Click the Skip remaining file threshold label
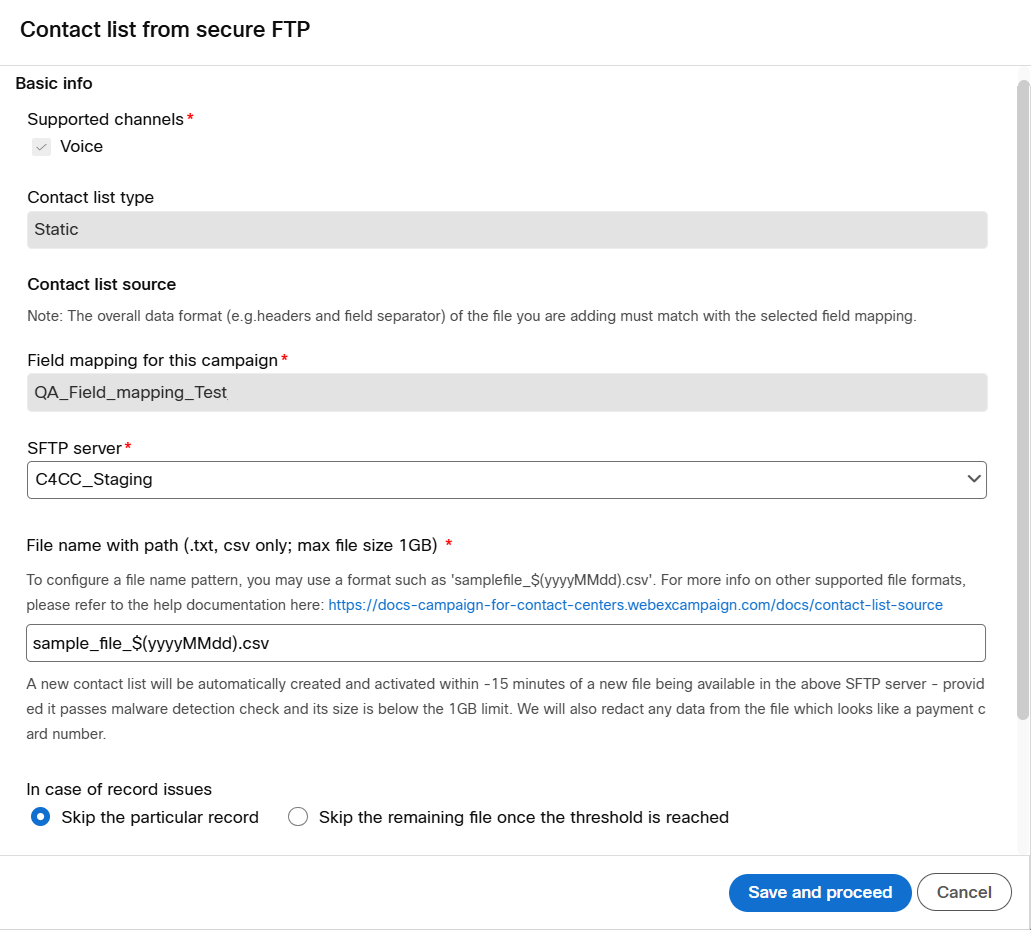1031x930 pixels. click(523, 817)
